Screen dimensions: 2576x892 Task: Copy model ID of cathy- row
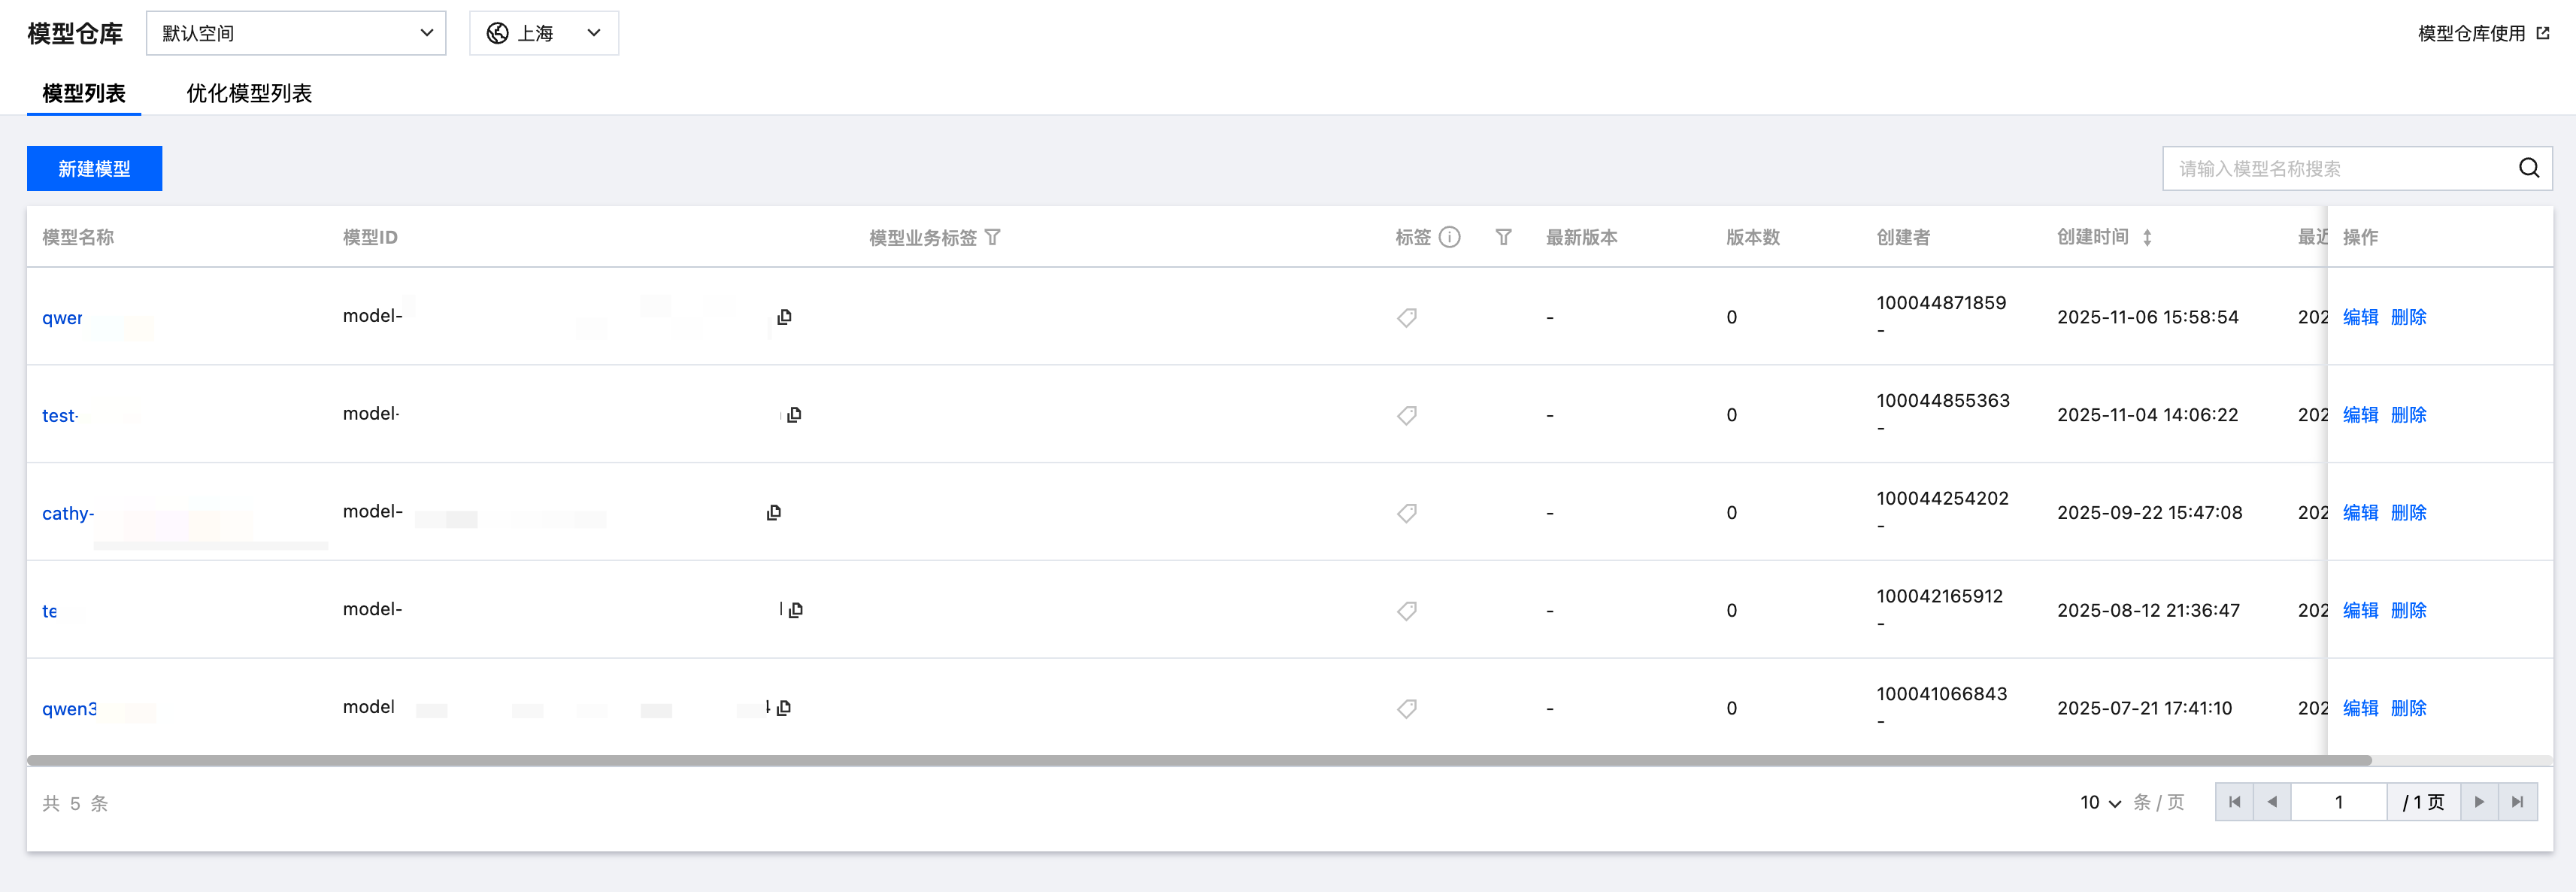(x=773, y=513)
